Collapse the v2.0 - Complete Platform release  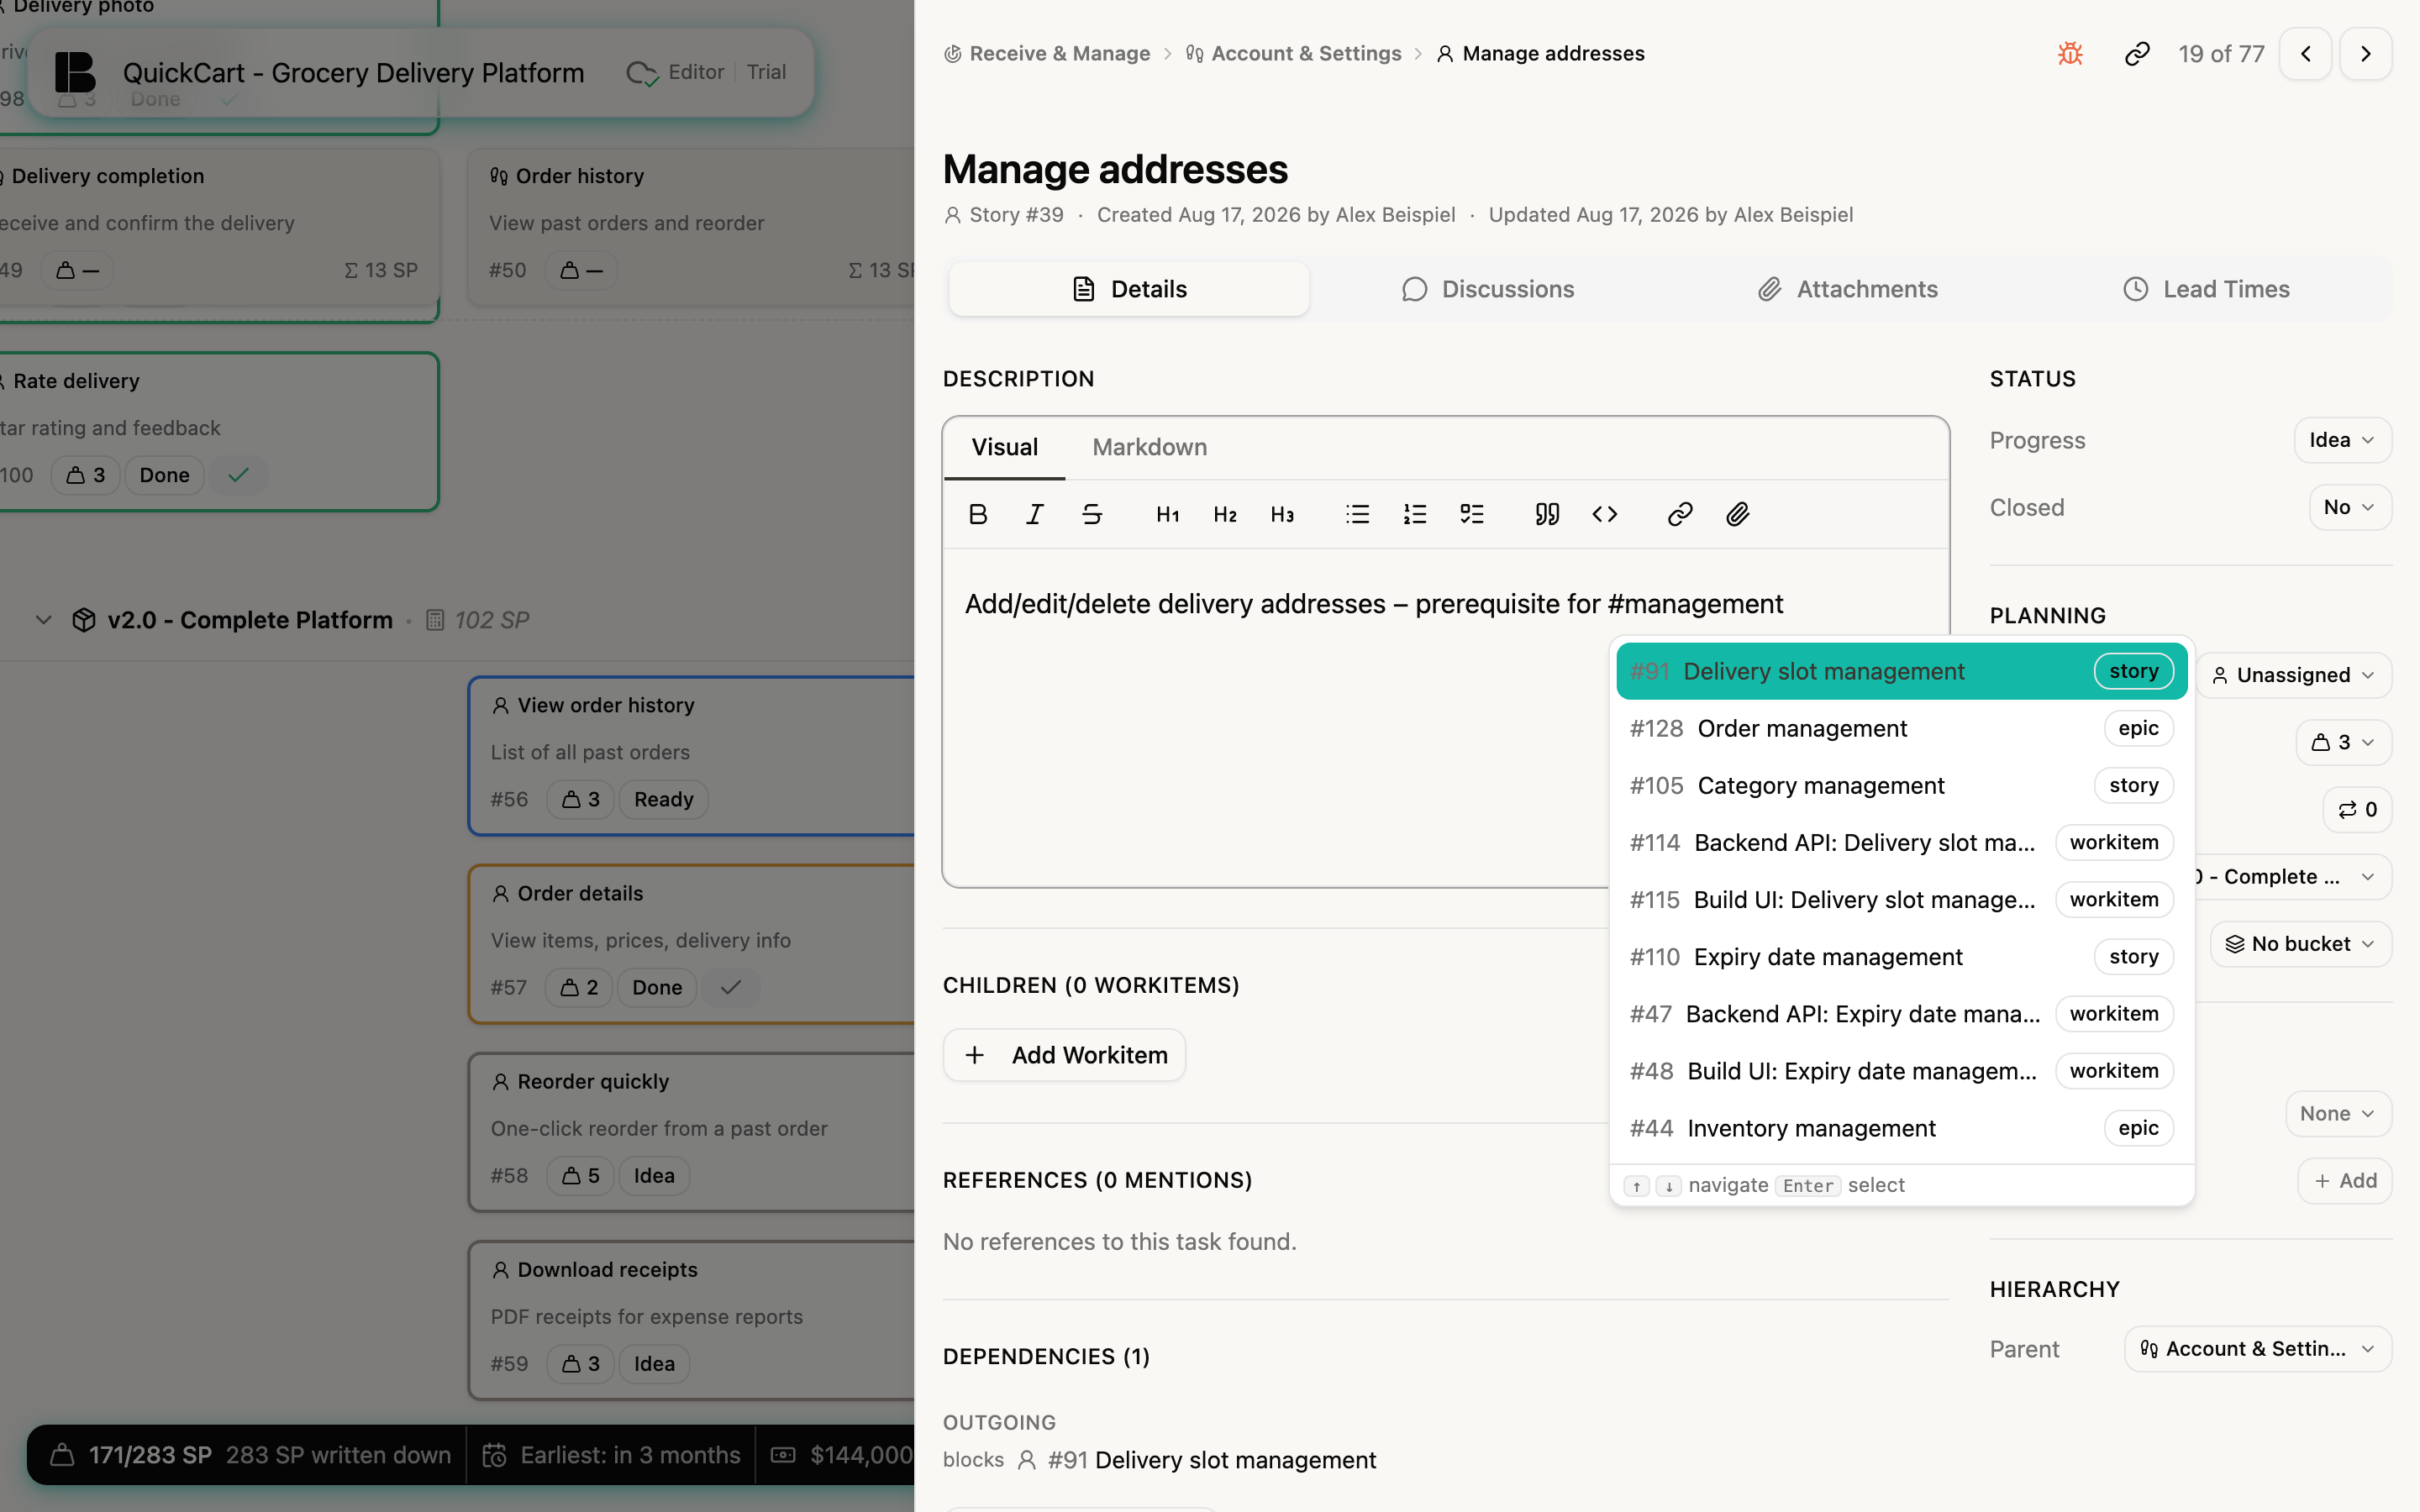43,620
